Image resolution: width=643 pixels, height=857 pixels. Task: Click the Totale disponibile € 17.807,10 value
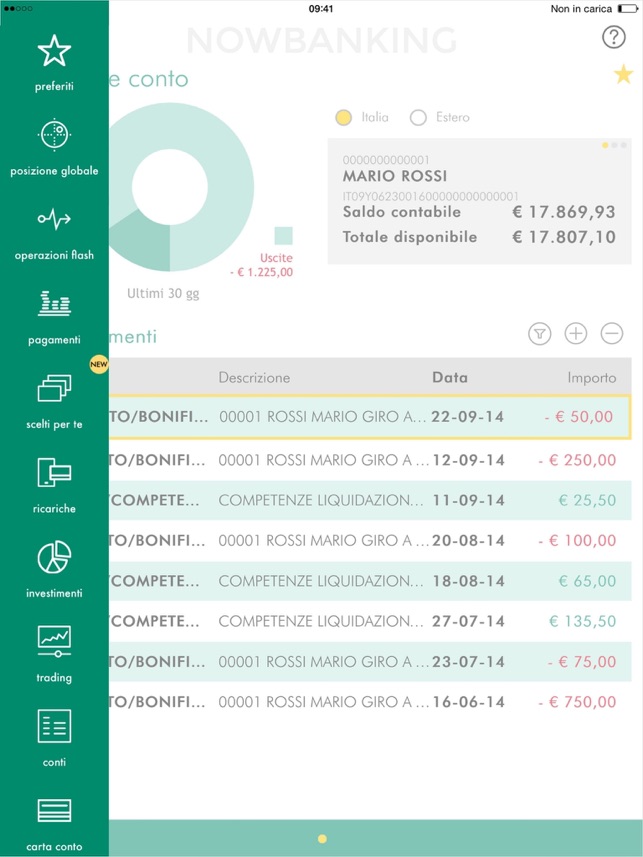tap(564, 237)
